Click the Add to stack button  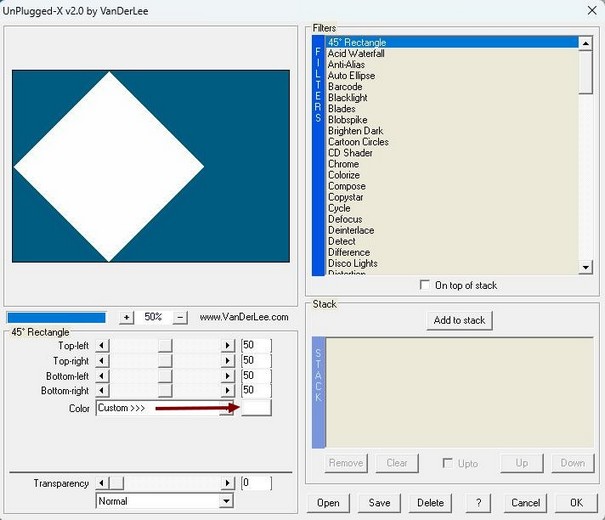(459, 320)
